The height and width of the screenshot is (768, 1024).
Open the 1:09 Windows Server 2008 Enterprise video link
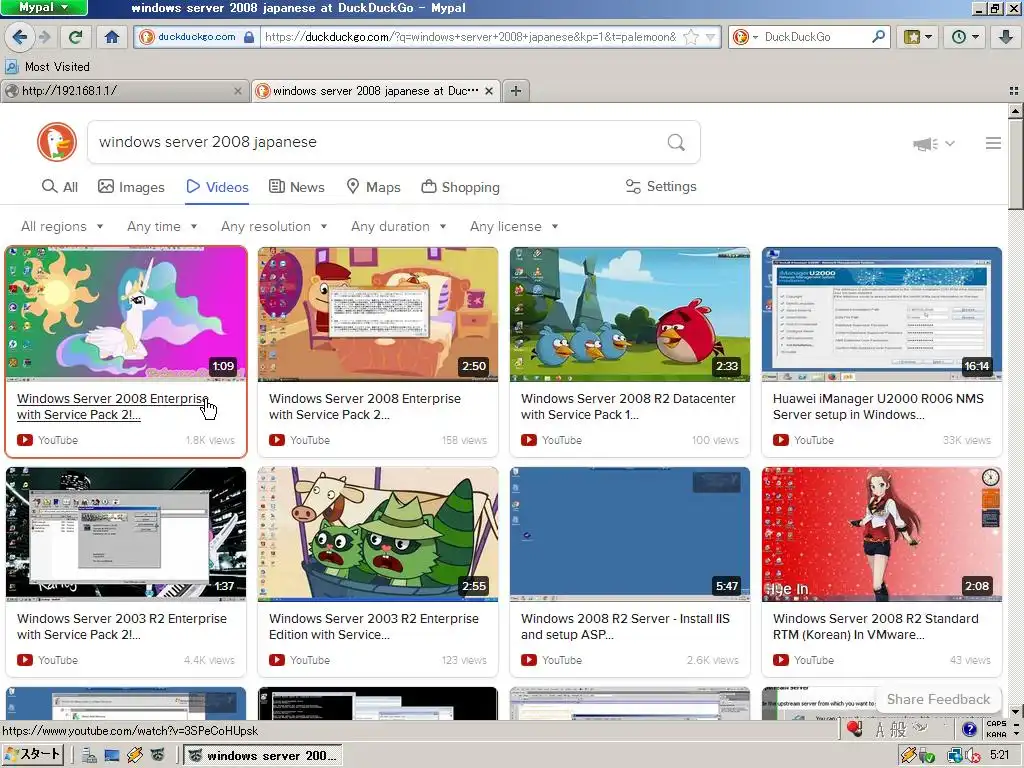(112, 406)
